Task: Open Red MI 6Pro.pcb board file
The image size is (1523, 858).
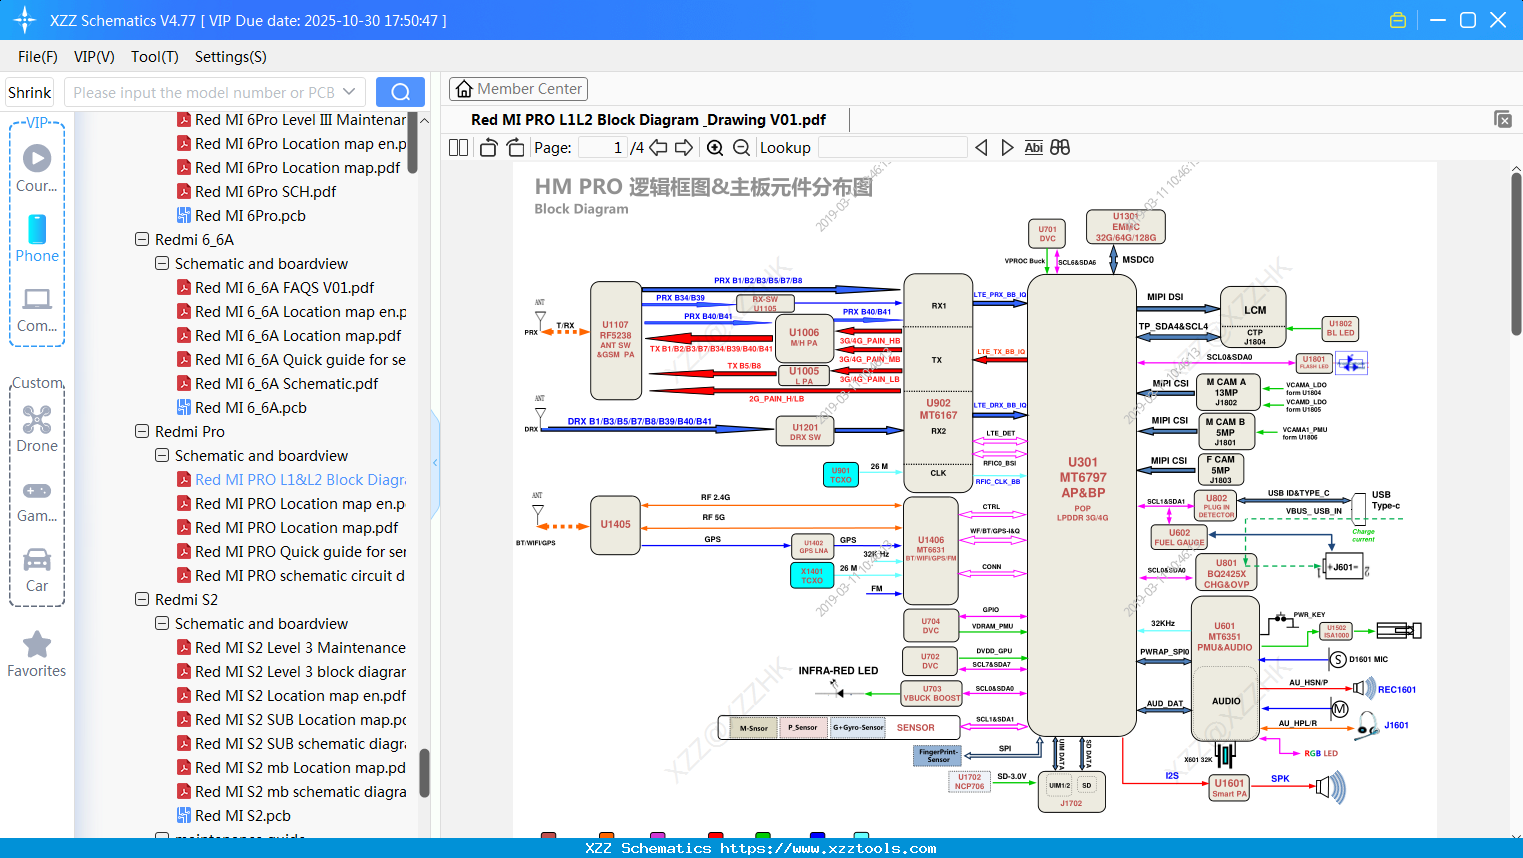Action: [x=250, y=216]
